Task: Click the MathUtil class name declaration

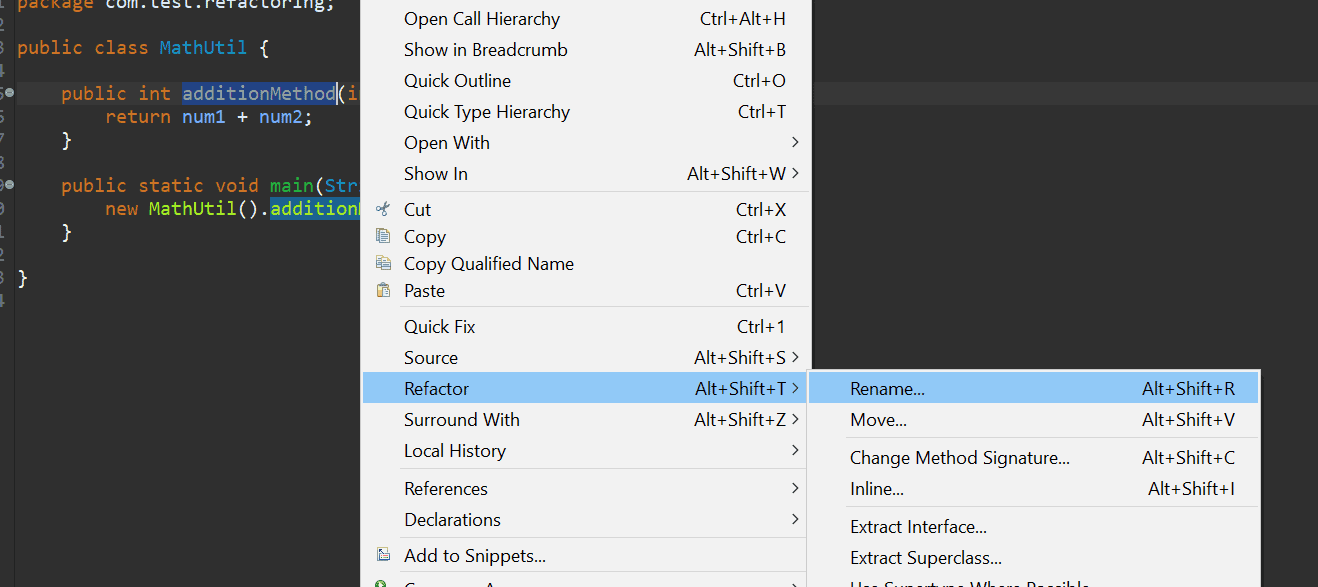Action: click(204, 48)
